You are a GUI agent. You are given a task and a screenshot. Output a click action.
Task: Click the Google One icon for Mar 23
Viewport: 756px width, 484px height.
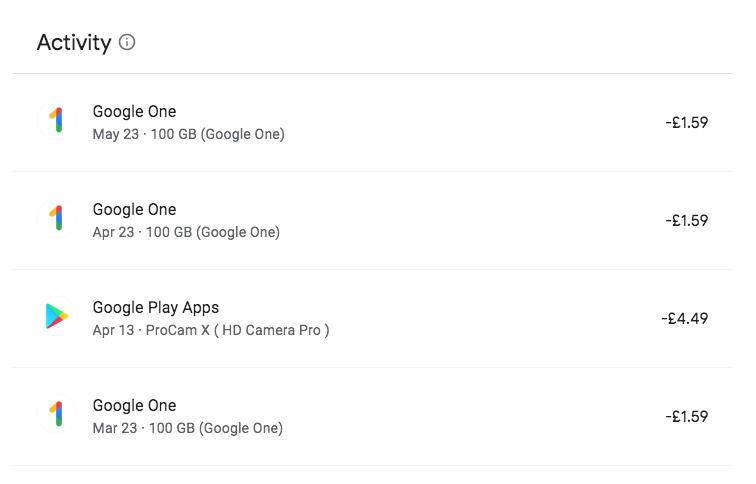pyautogui.click(x=57, y=414)
